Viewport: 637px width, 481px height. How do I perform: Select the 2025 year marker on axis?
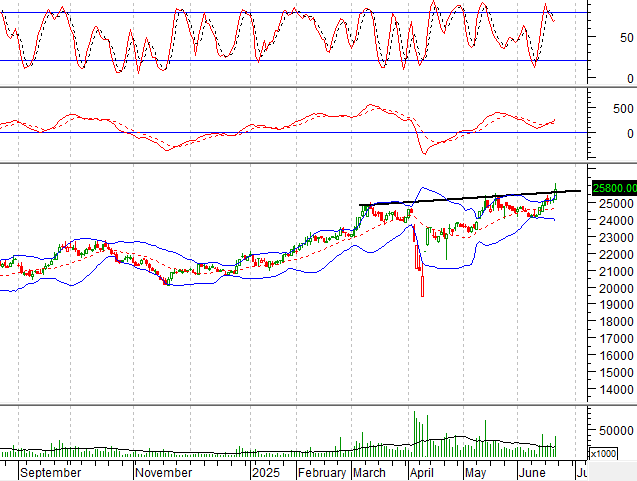265,471
